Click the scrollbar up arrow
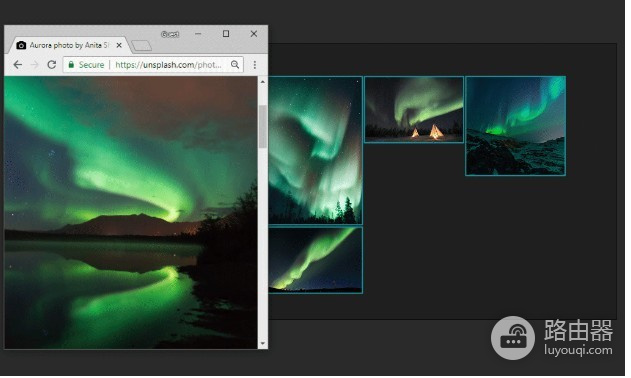 (263, 82)
